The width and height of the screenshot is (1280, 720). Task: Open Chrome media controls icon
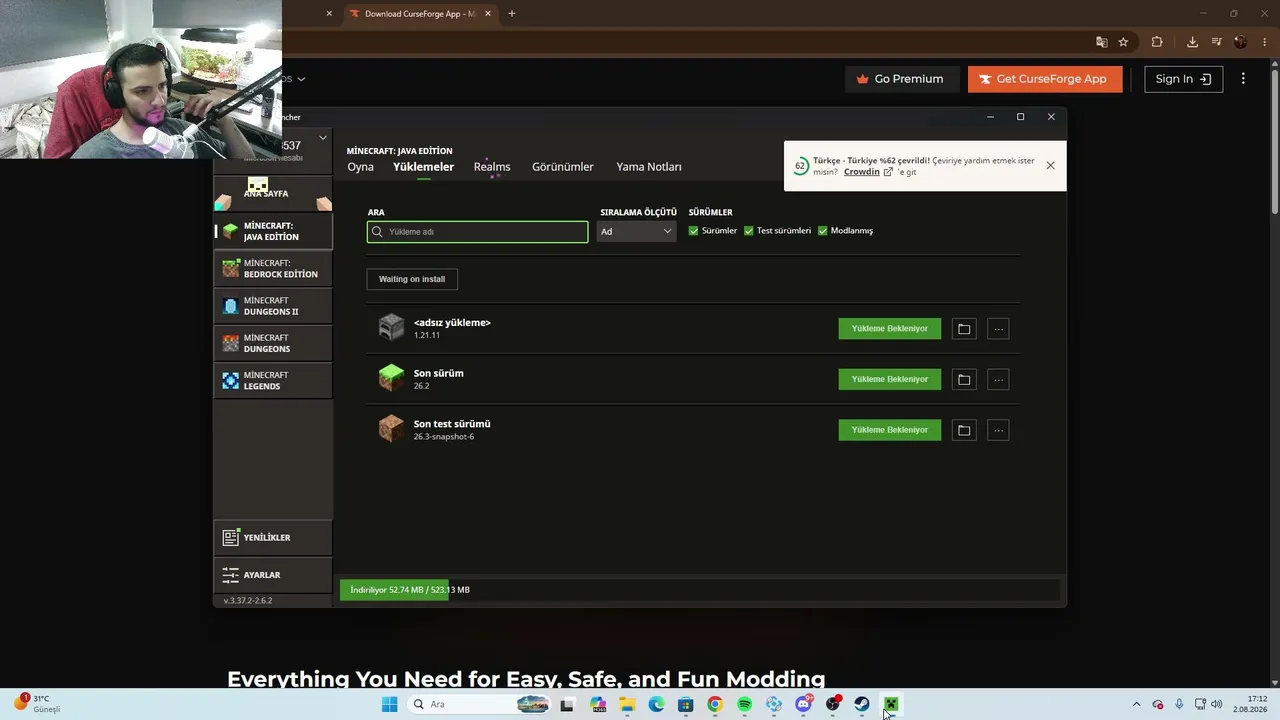tap(1217, 42)
